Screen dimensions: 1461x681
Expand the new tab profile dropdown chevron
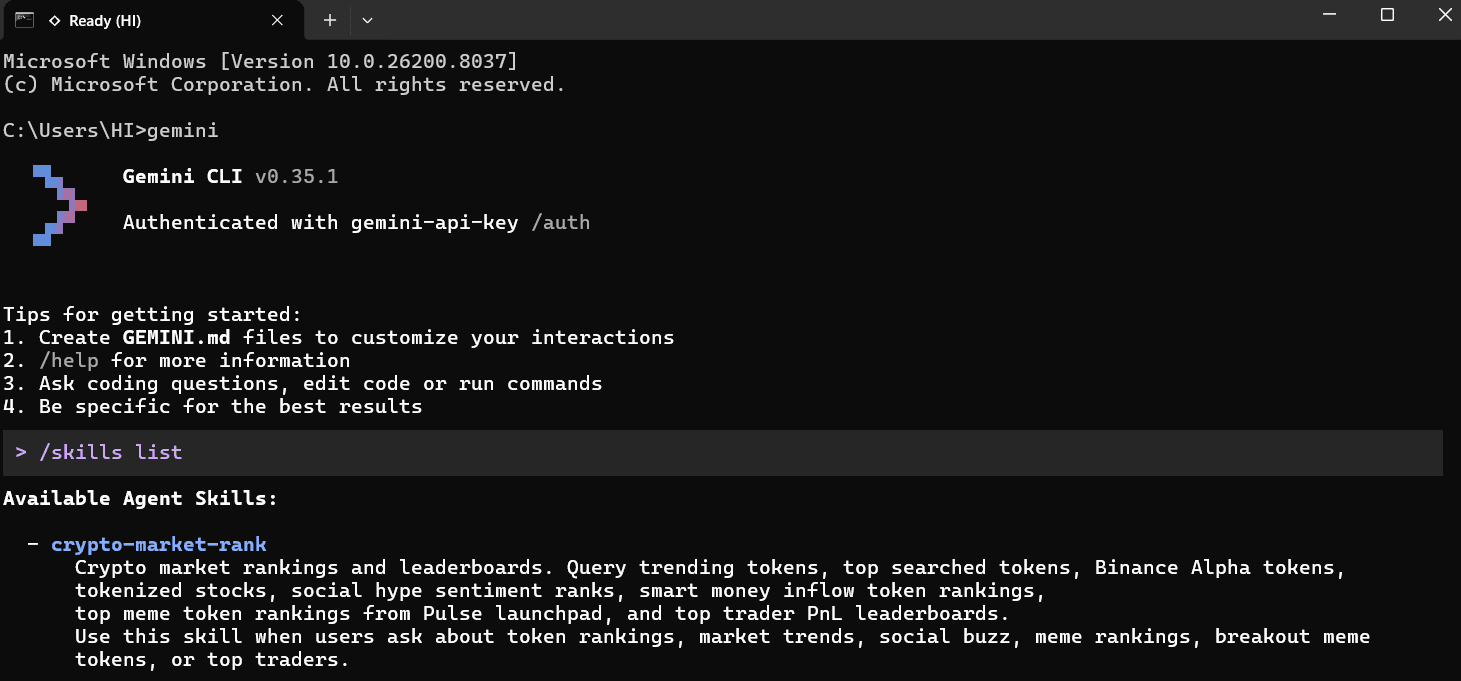click(367, 20)
